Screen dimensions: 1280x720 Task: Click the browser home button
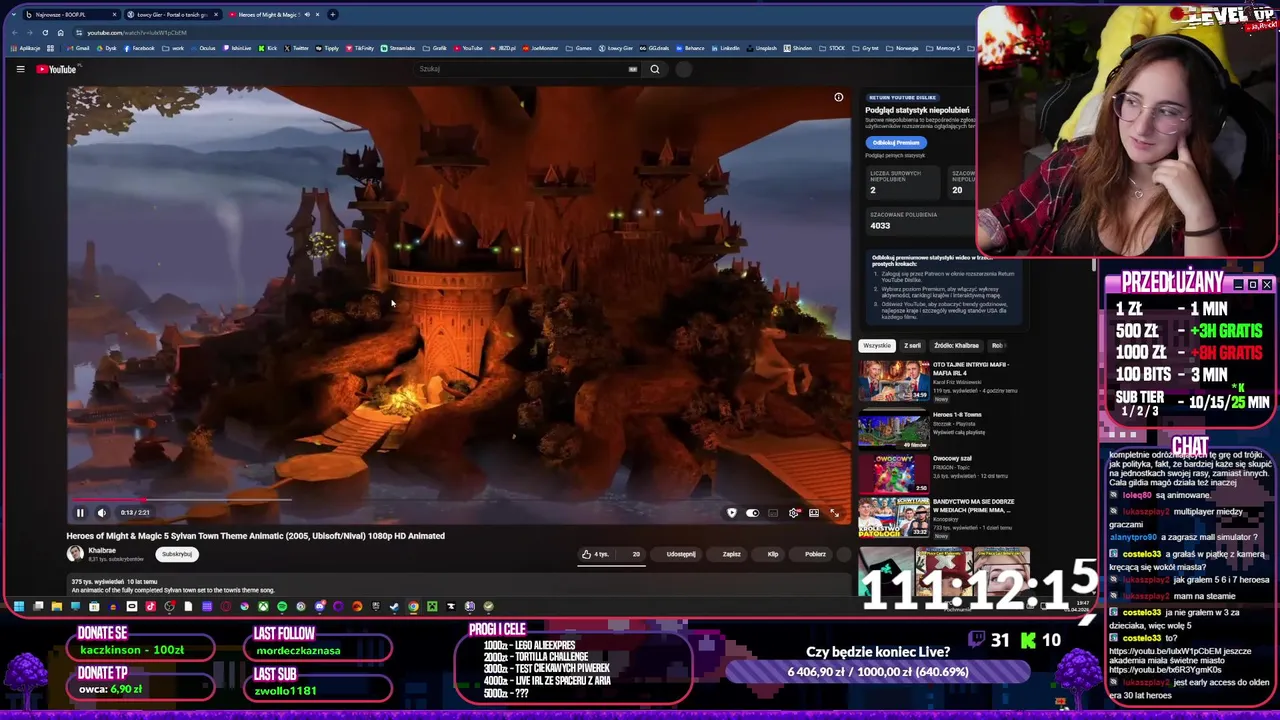click(60, 32)
